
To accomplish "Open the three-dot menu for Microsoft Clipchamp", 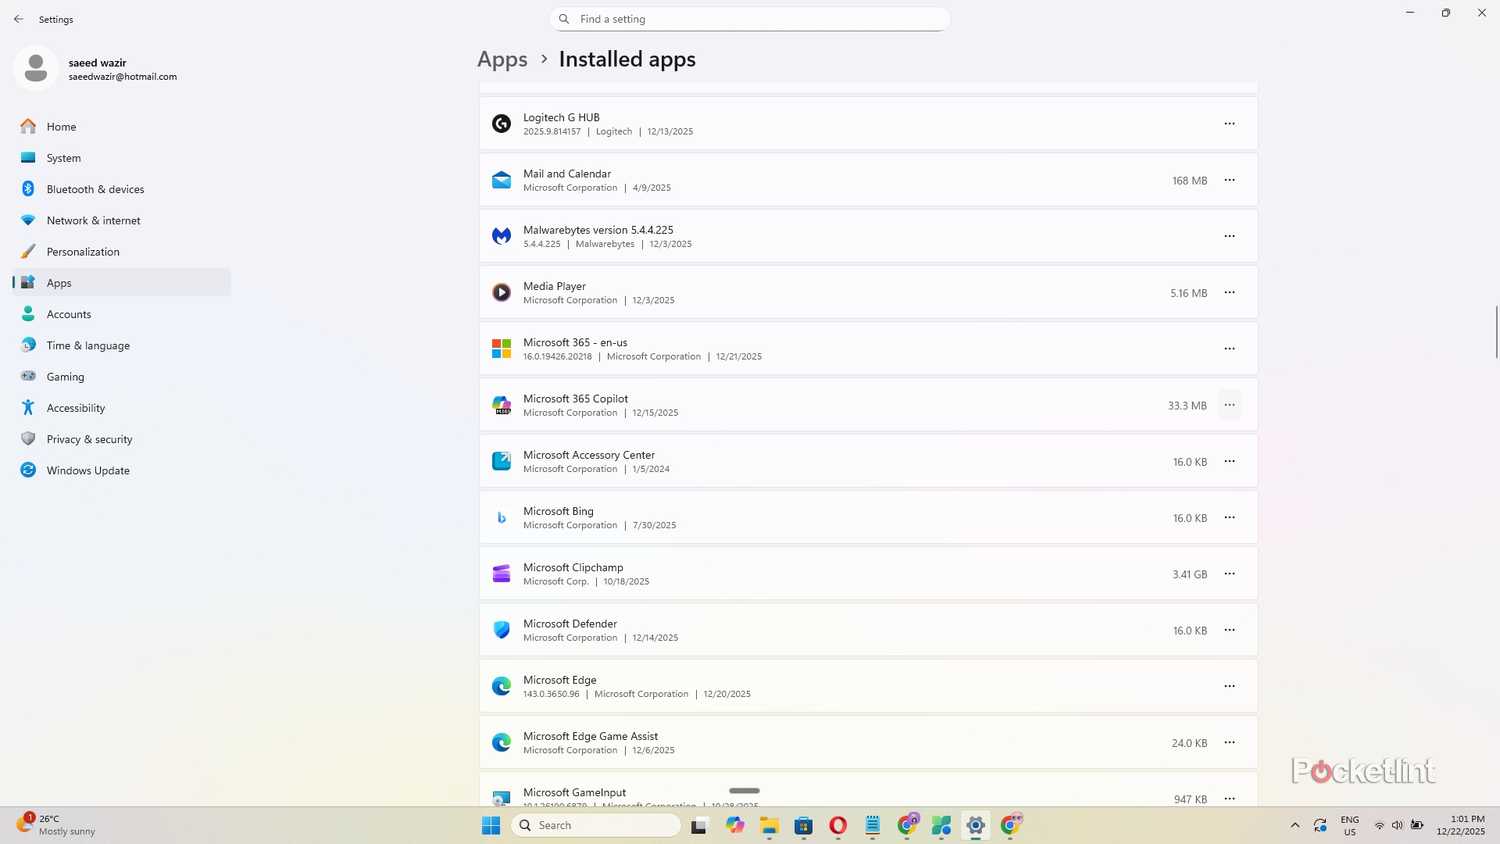I will [1229, 574].
